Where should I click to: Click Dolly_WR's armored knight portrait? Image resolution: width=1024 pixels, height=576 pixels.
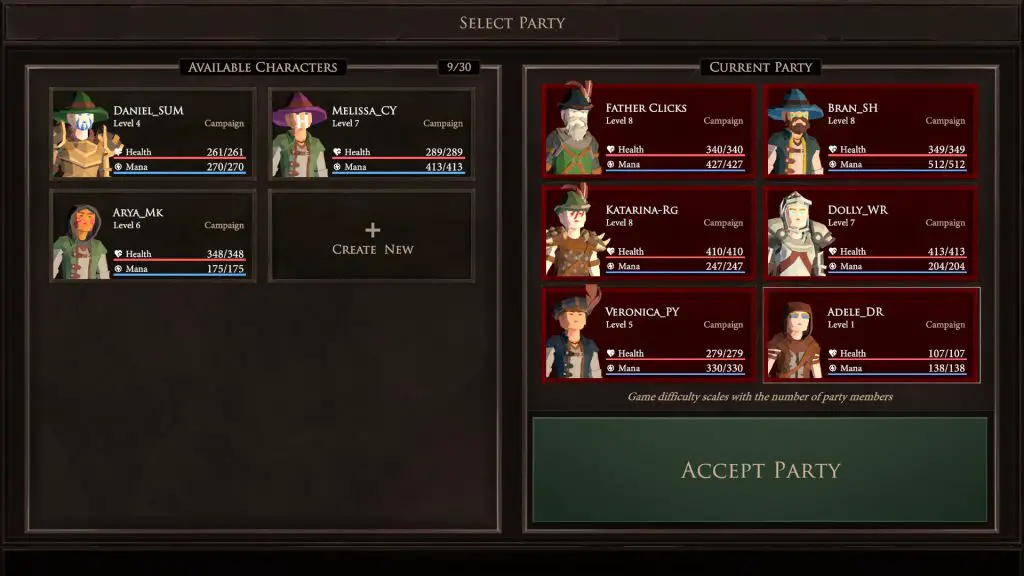point(797,233)
